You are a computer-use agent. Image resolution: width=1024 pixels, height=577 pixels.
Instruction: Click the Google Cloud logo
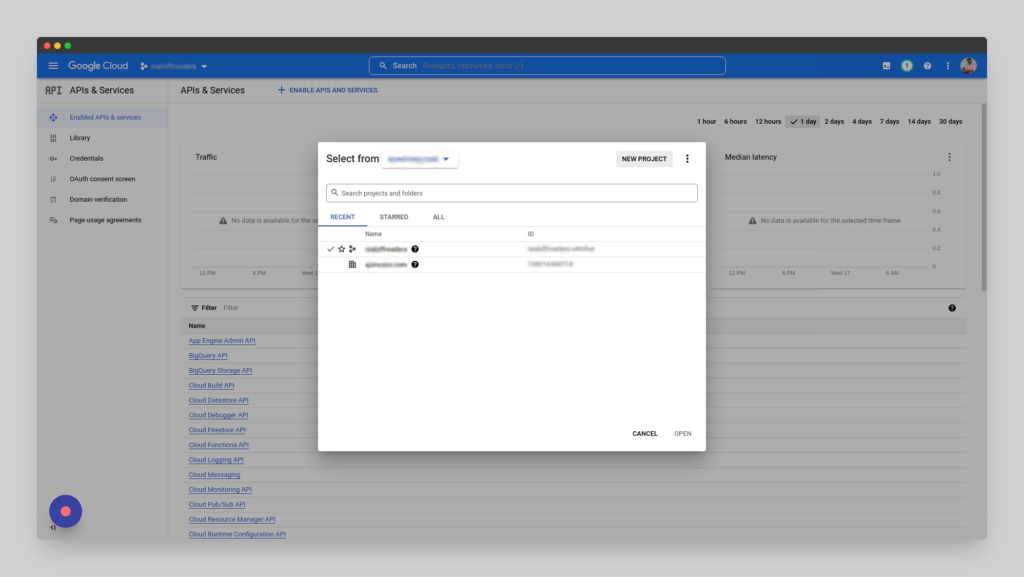tap(98, 66)
